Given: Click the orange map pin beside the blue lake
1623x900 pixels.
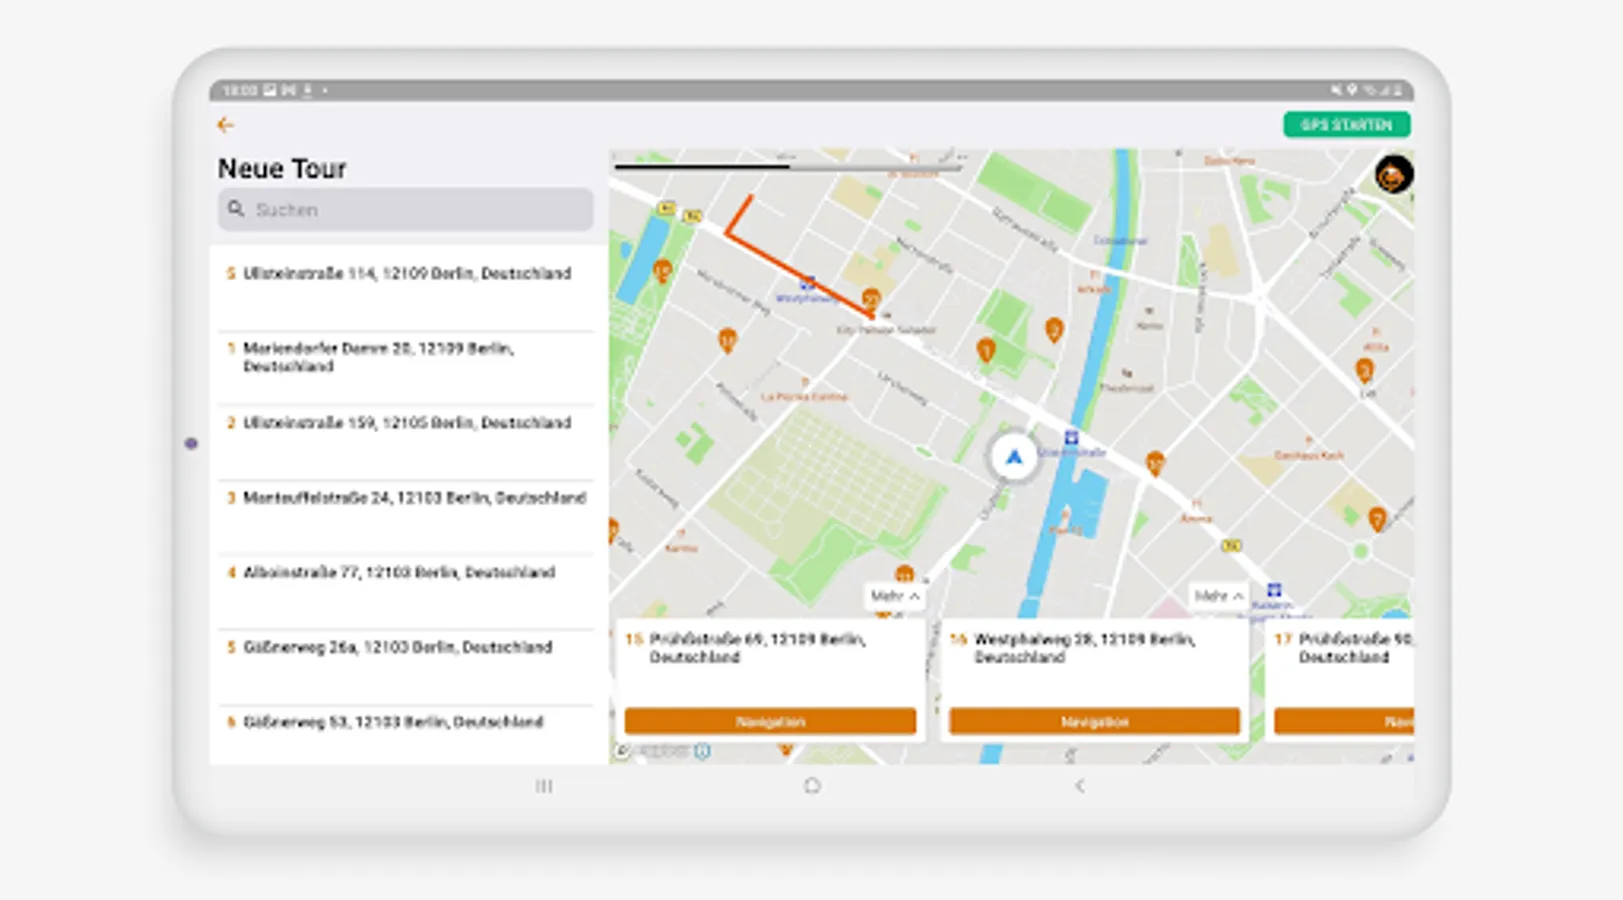Looking at the screenshot, I should click(661, 271).
